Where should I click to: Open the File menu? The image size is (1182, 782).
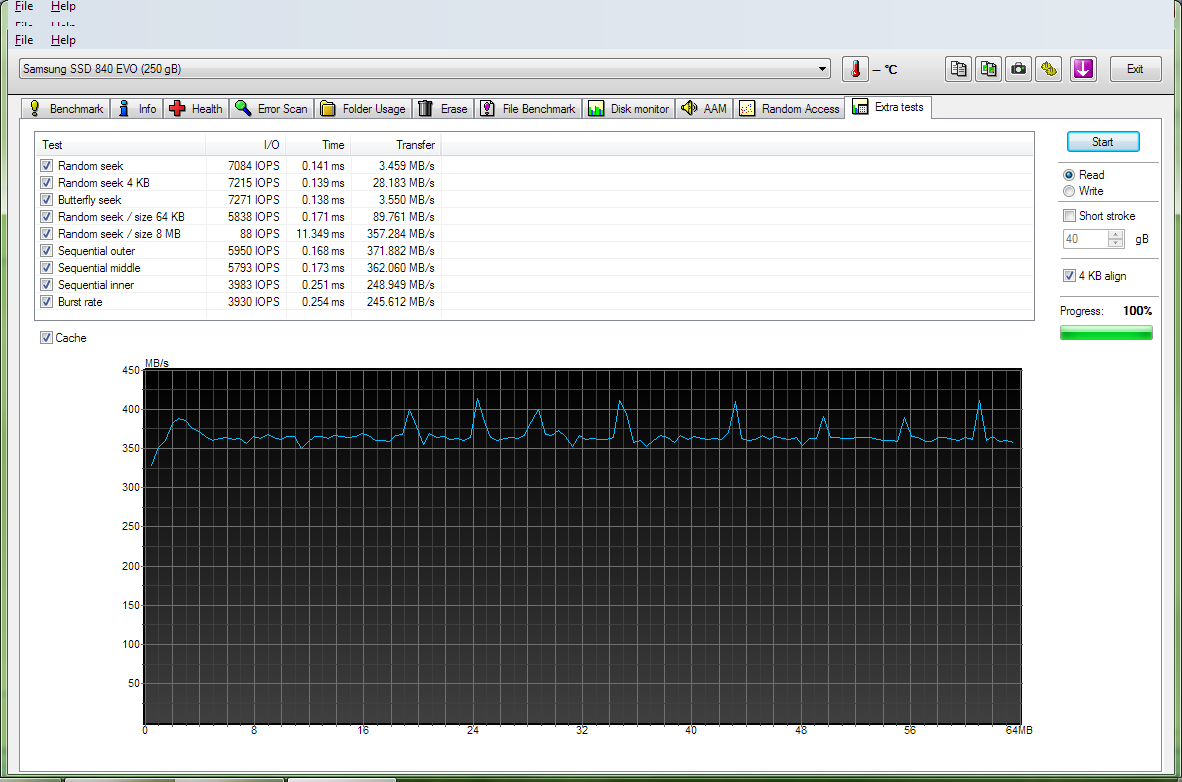[24, 40]
